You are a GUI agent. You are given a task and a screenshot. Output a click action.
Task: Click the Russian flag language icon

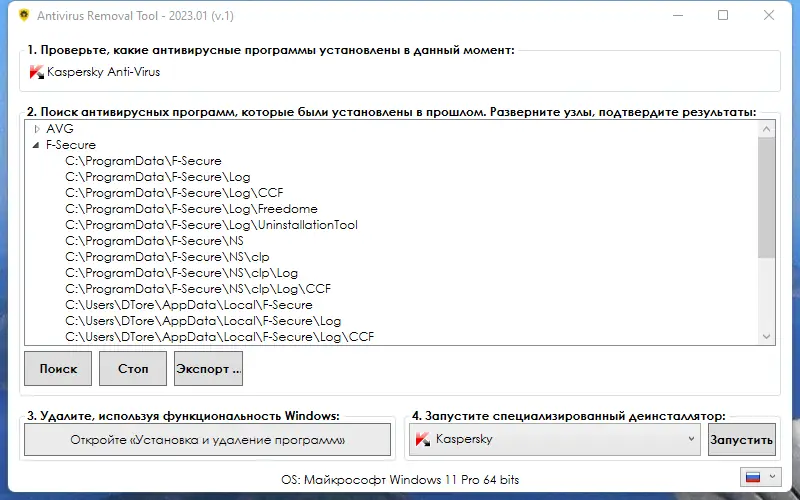coord(752,477)
